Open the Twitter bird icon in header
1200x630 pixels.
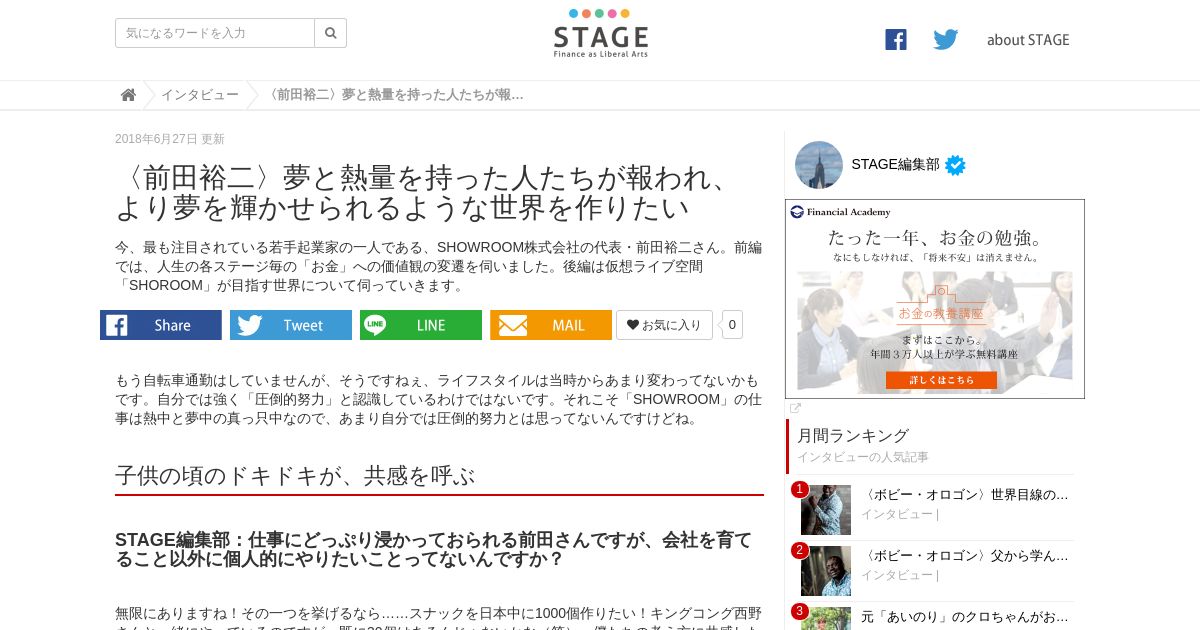point(946,40)
